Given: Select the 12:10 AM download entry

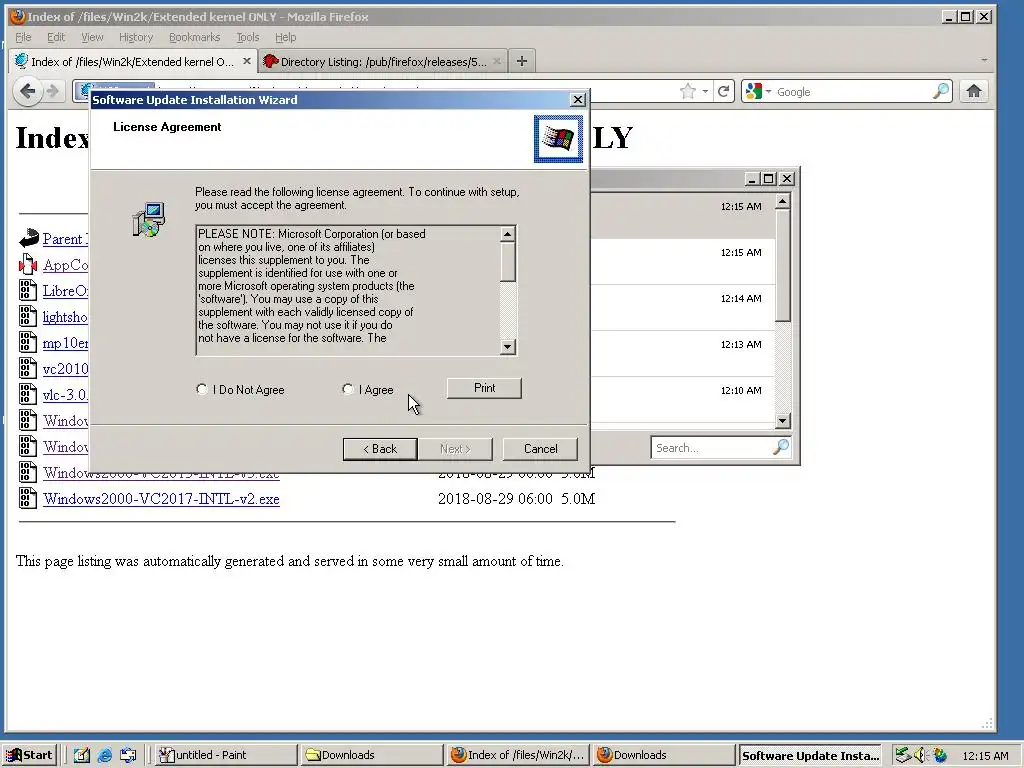Looking at the screenshot, I should [x=681, y=398].
